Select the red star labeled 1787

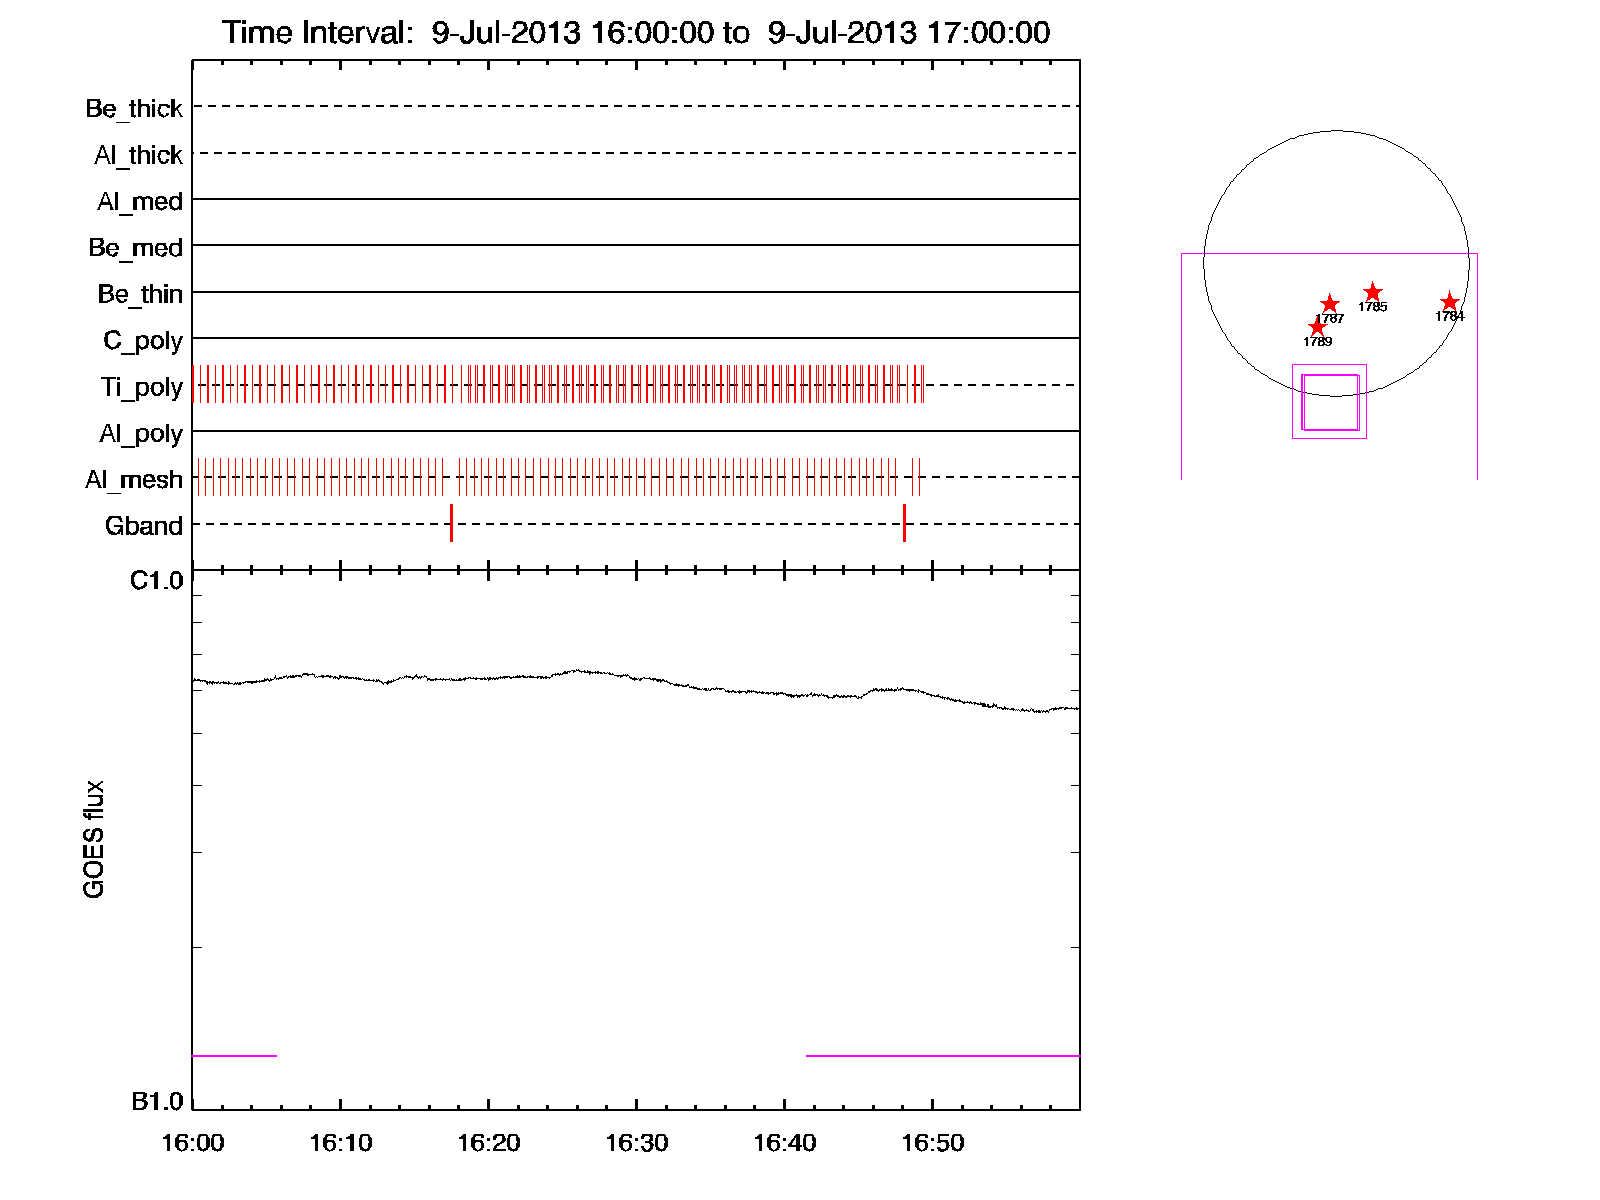click(1329, 304)
